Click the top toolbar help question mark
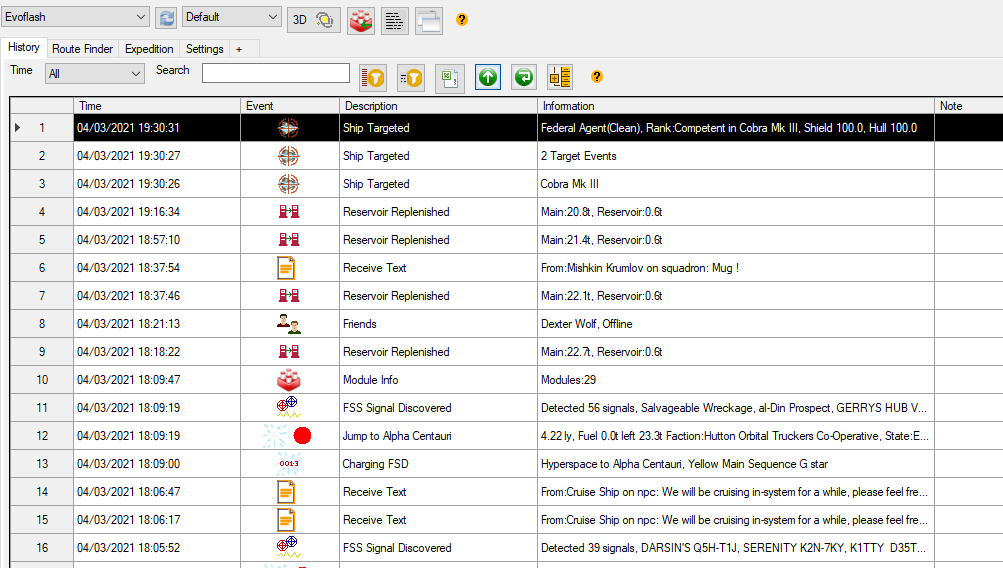Image resolution: width=1003 pixels, height=568 pixels. (x=462, y=20)
